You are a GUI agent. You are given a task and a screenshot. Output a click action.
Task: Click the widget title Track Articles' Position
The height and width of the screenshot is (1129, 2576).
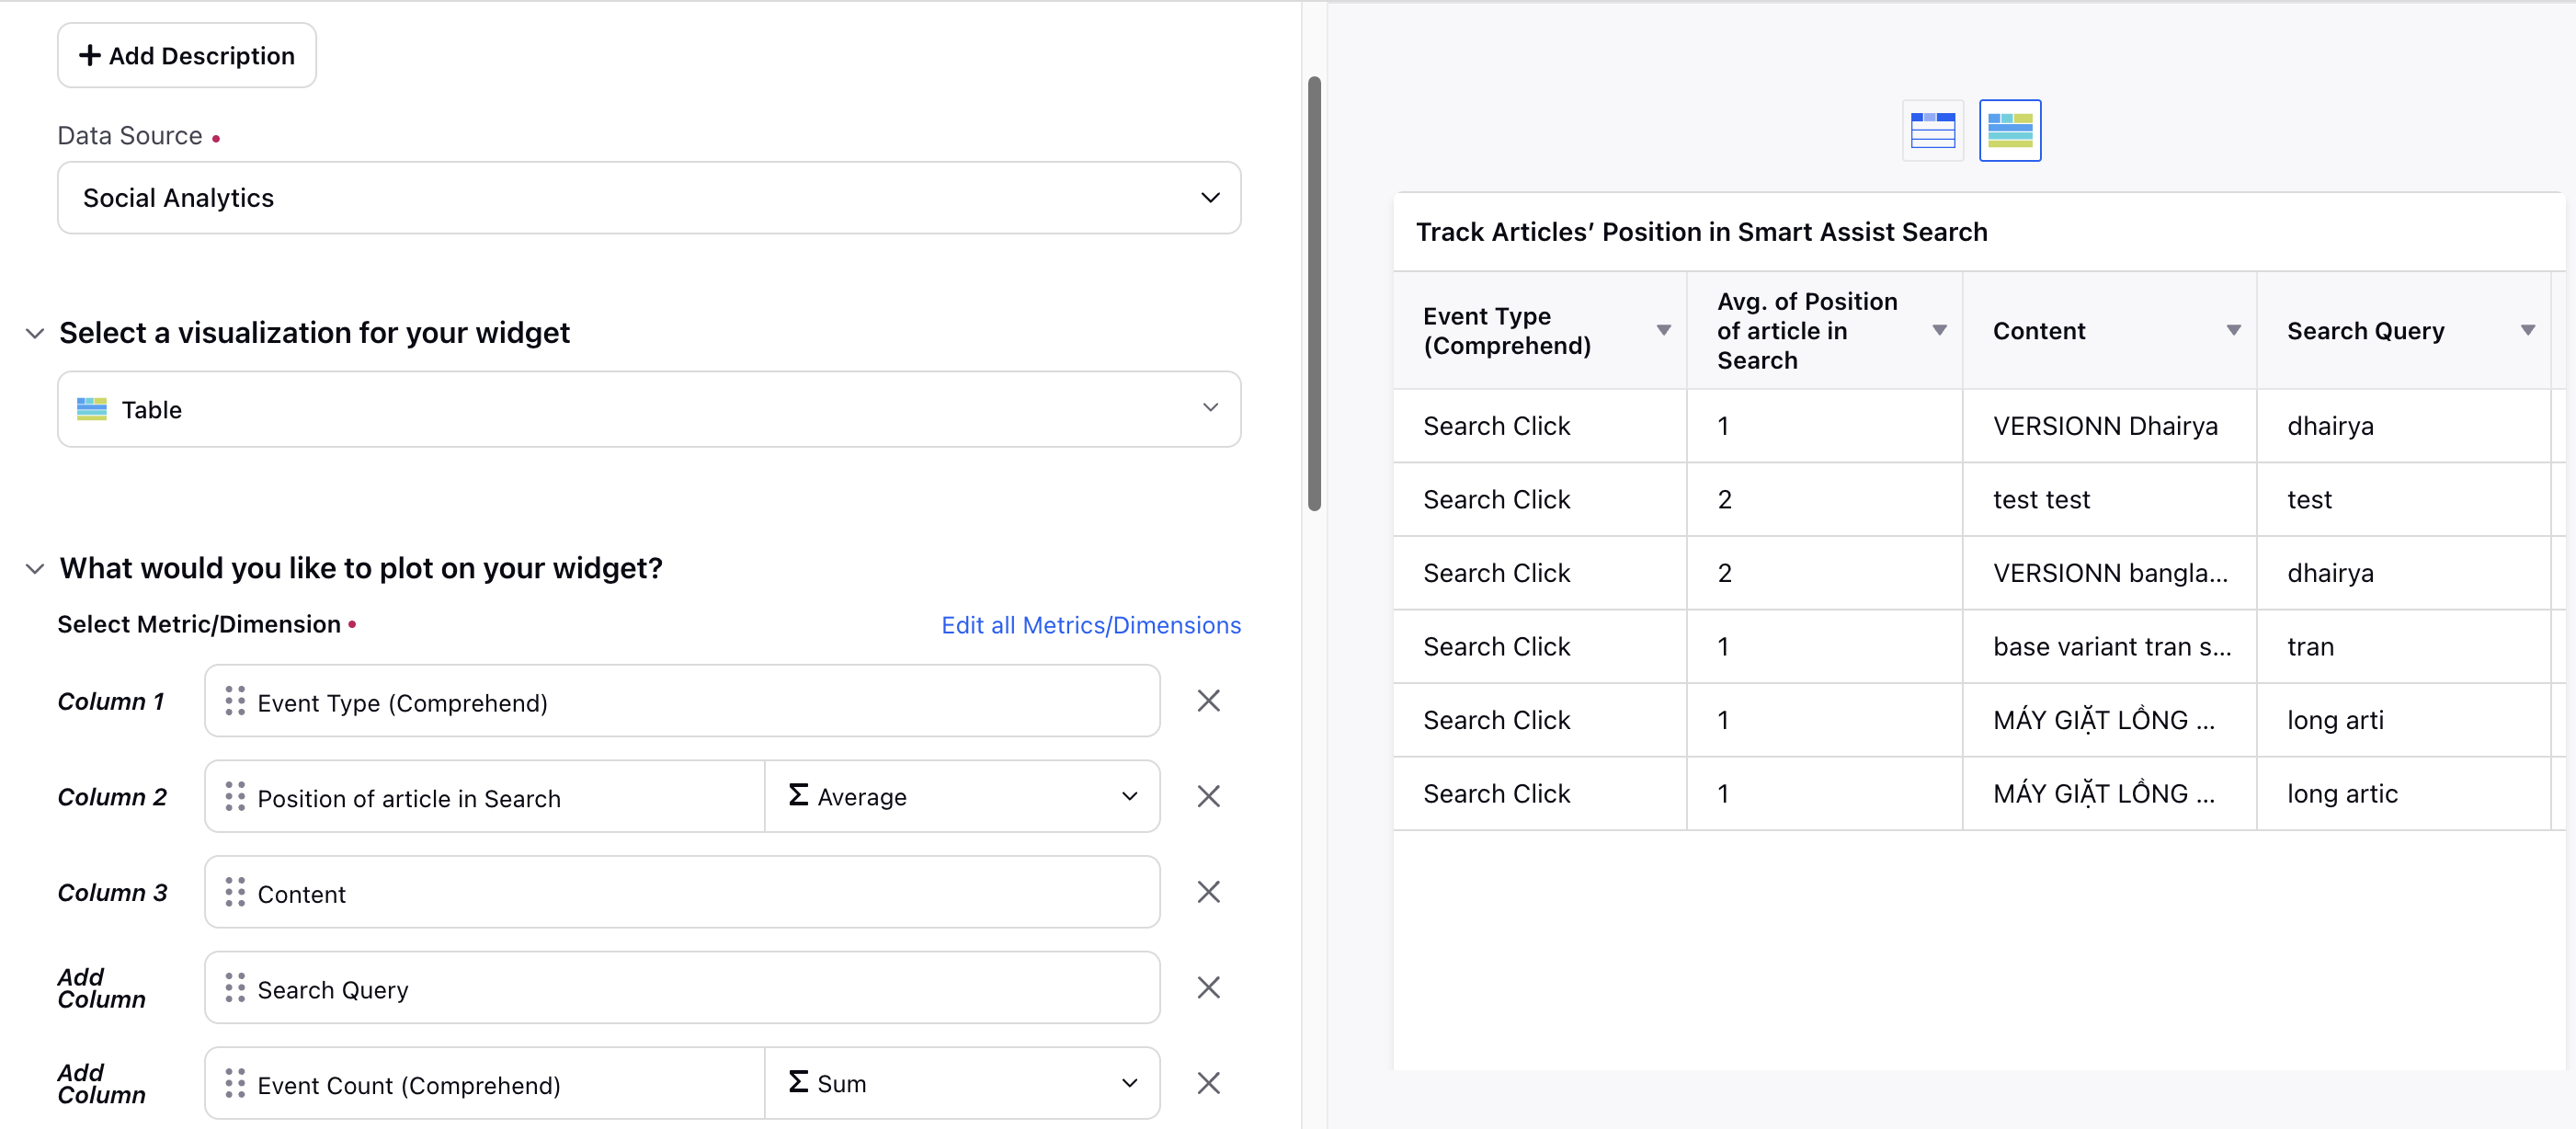[x=1701, y=232]
